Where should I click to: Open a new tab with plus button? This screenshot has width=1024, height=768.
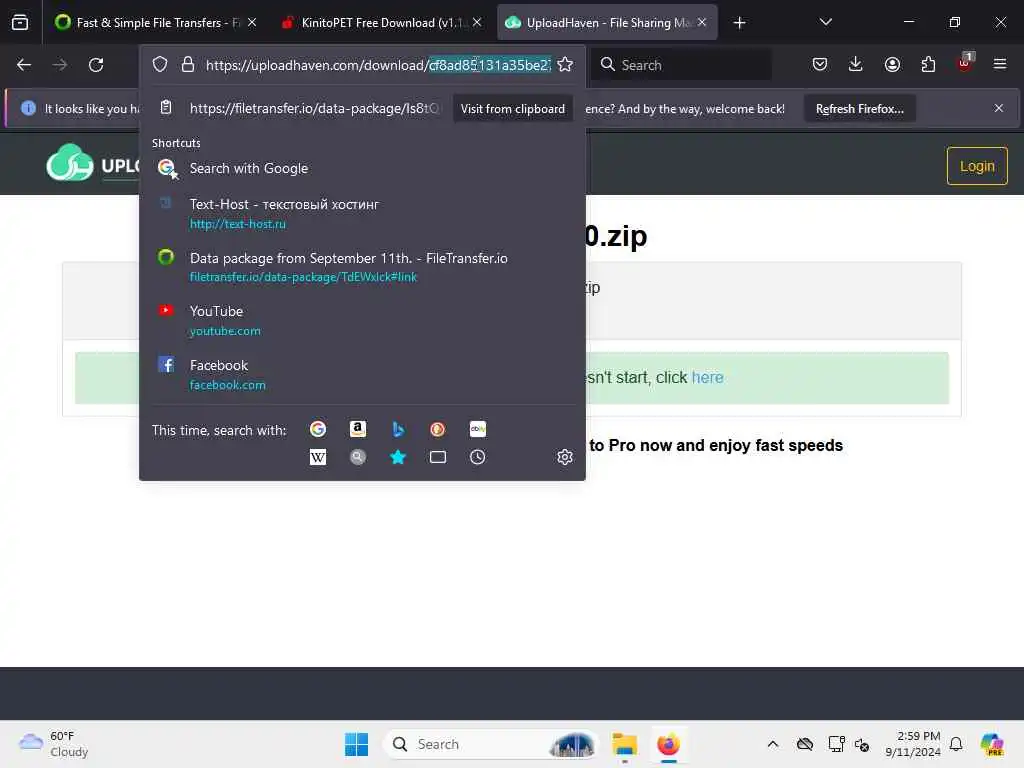tap(739, 23)
